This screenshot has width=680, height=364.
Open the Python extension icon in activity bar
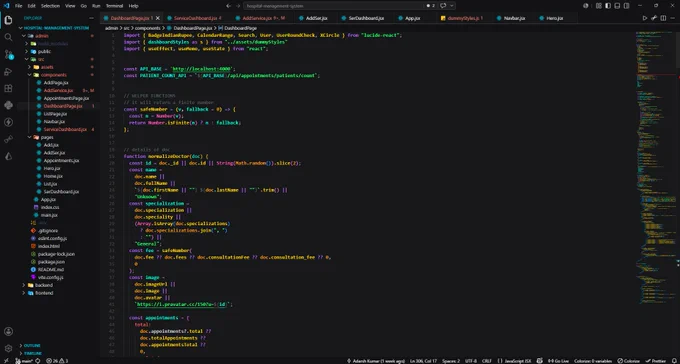pyautogui.click(x=8, y=105)
